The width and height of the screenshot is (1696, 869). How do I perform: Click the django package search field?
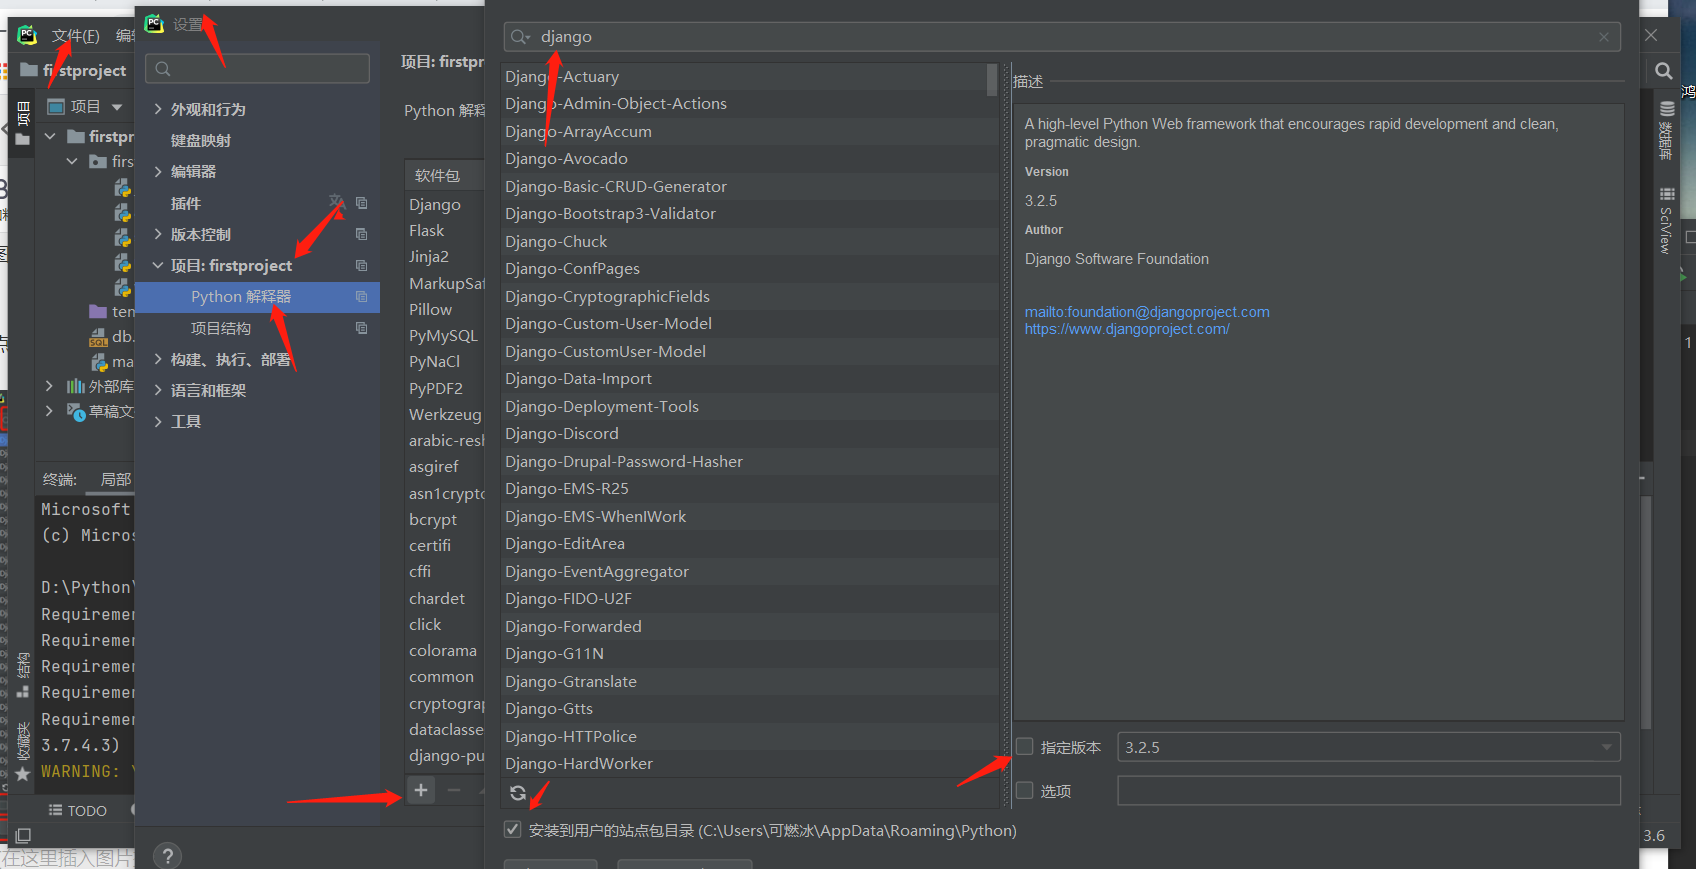pyautogui.click(x=1060, y=37)
